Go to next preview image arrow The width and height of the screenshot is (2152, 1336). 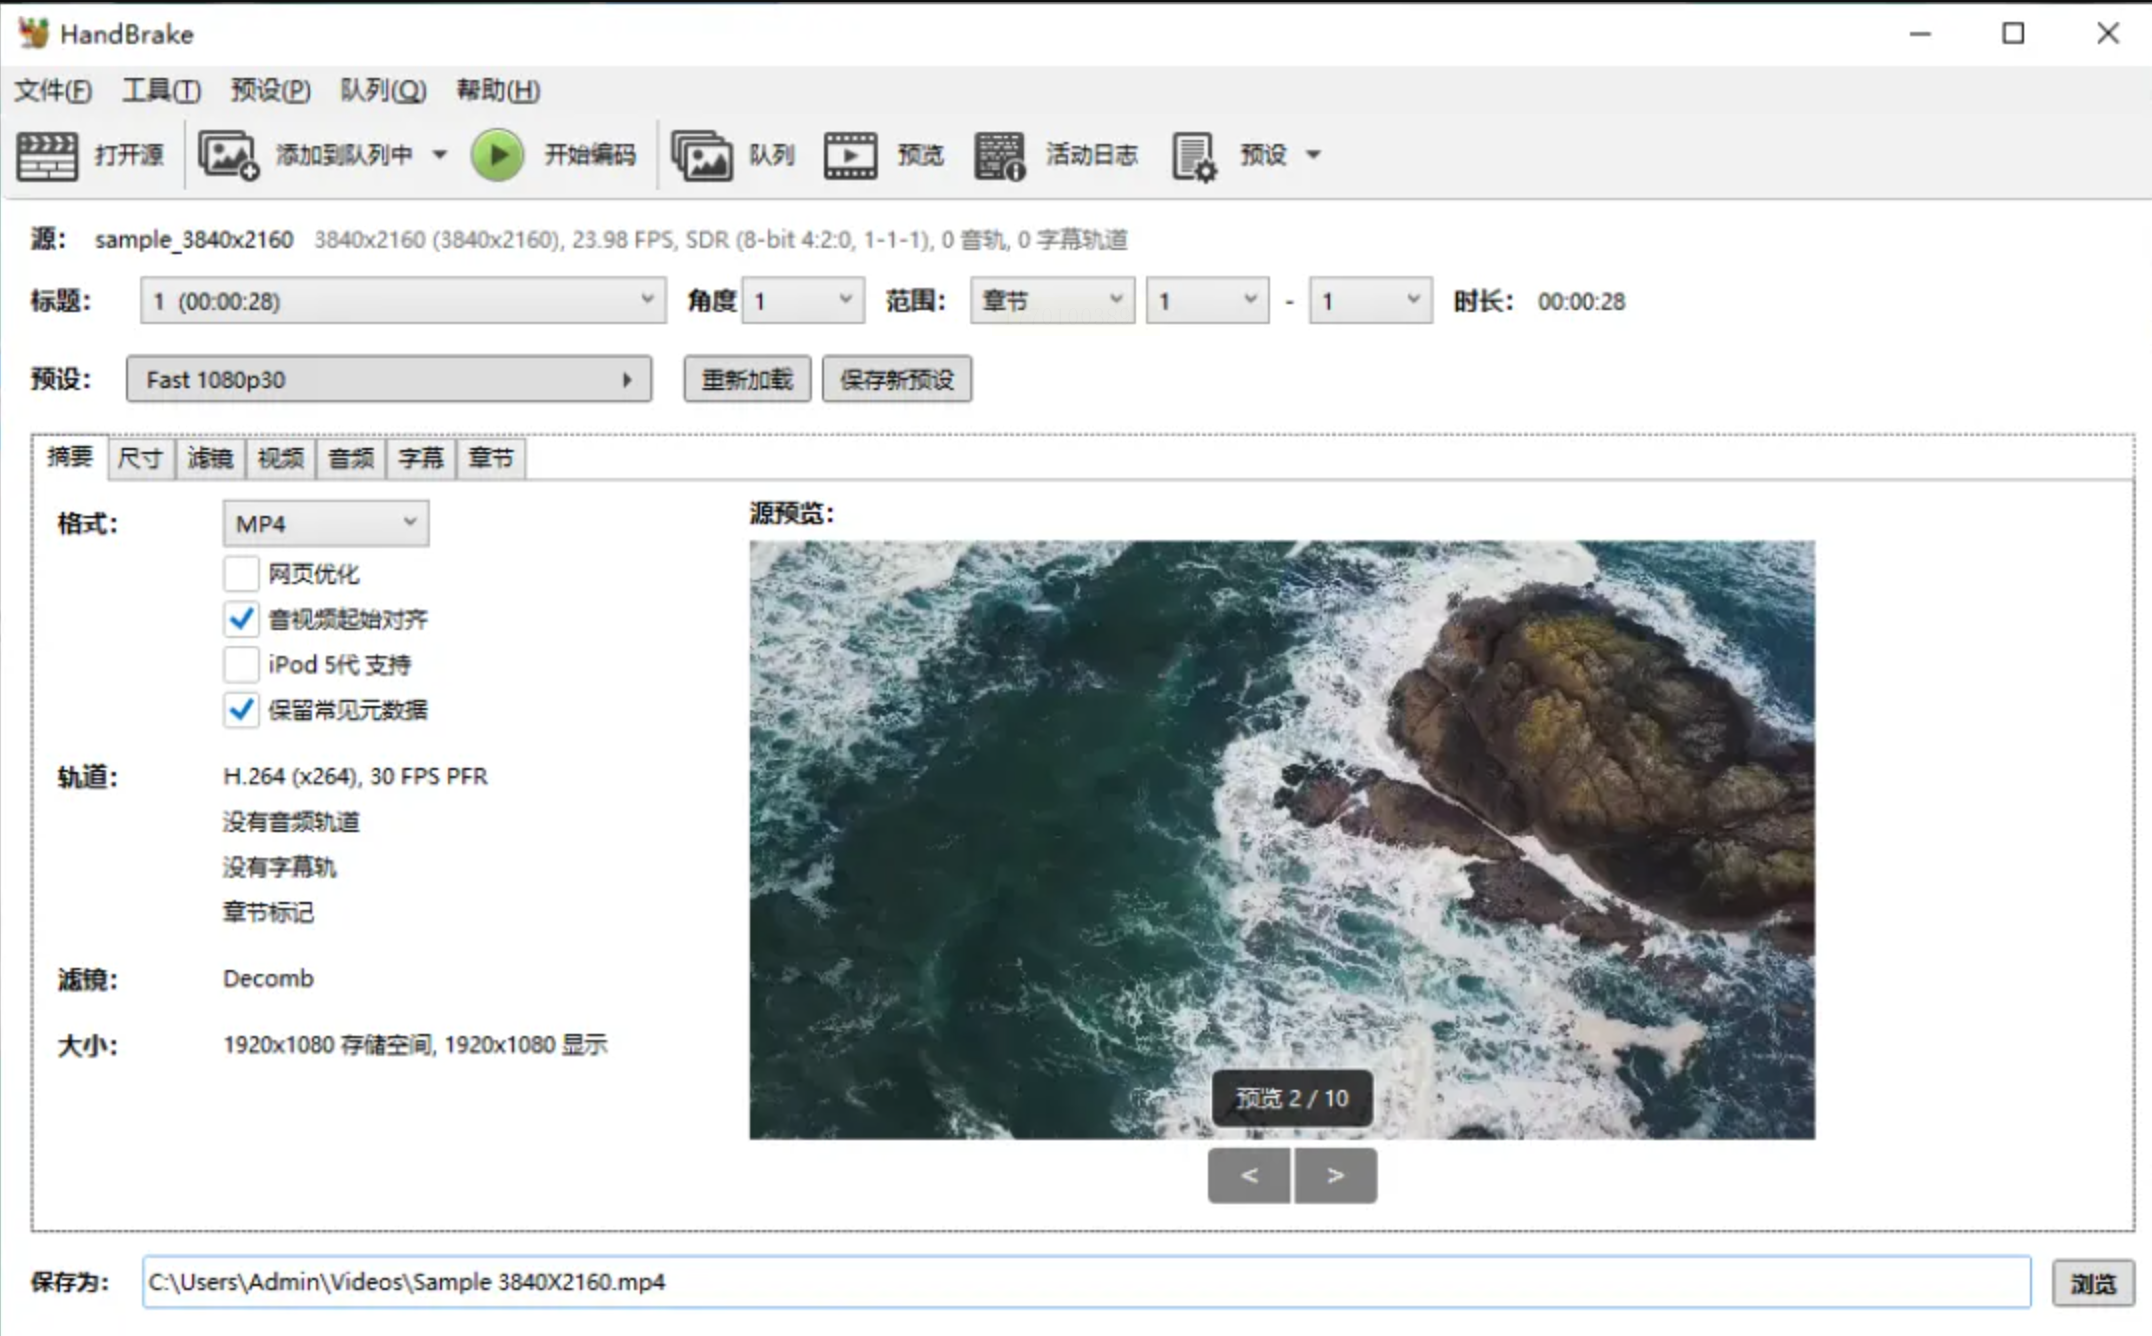pos(1335,1175)
